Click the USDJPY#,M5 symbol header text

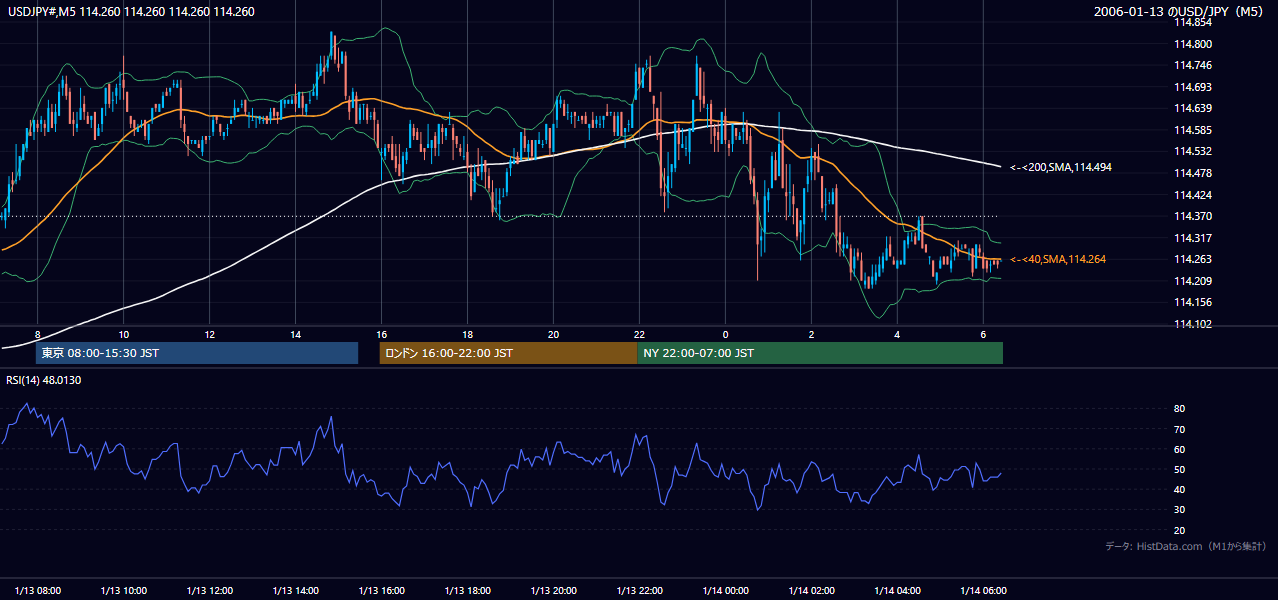point(131,12)
